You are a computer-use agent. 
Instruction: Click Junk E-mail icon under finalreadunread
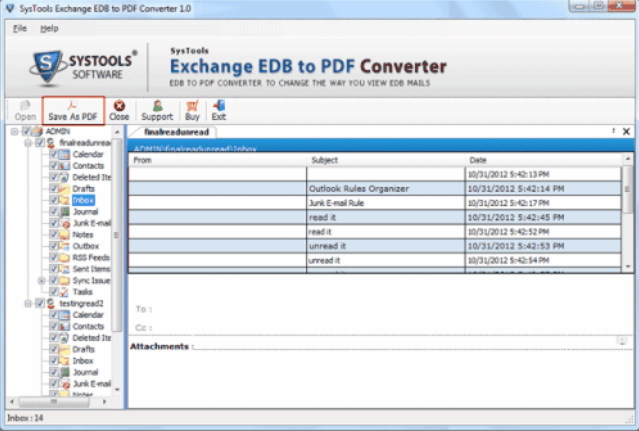(64, 223)
